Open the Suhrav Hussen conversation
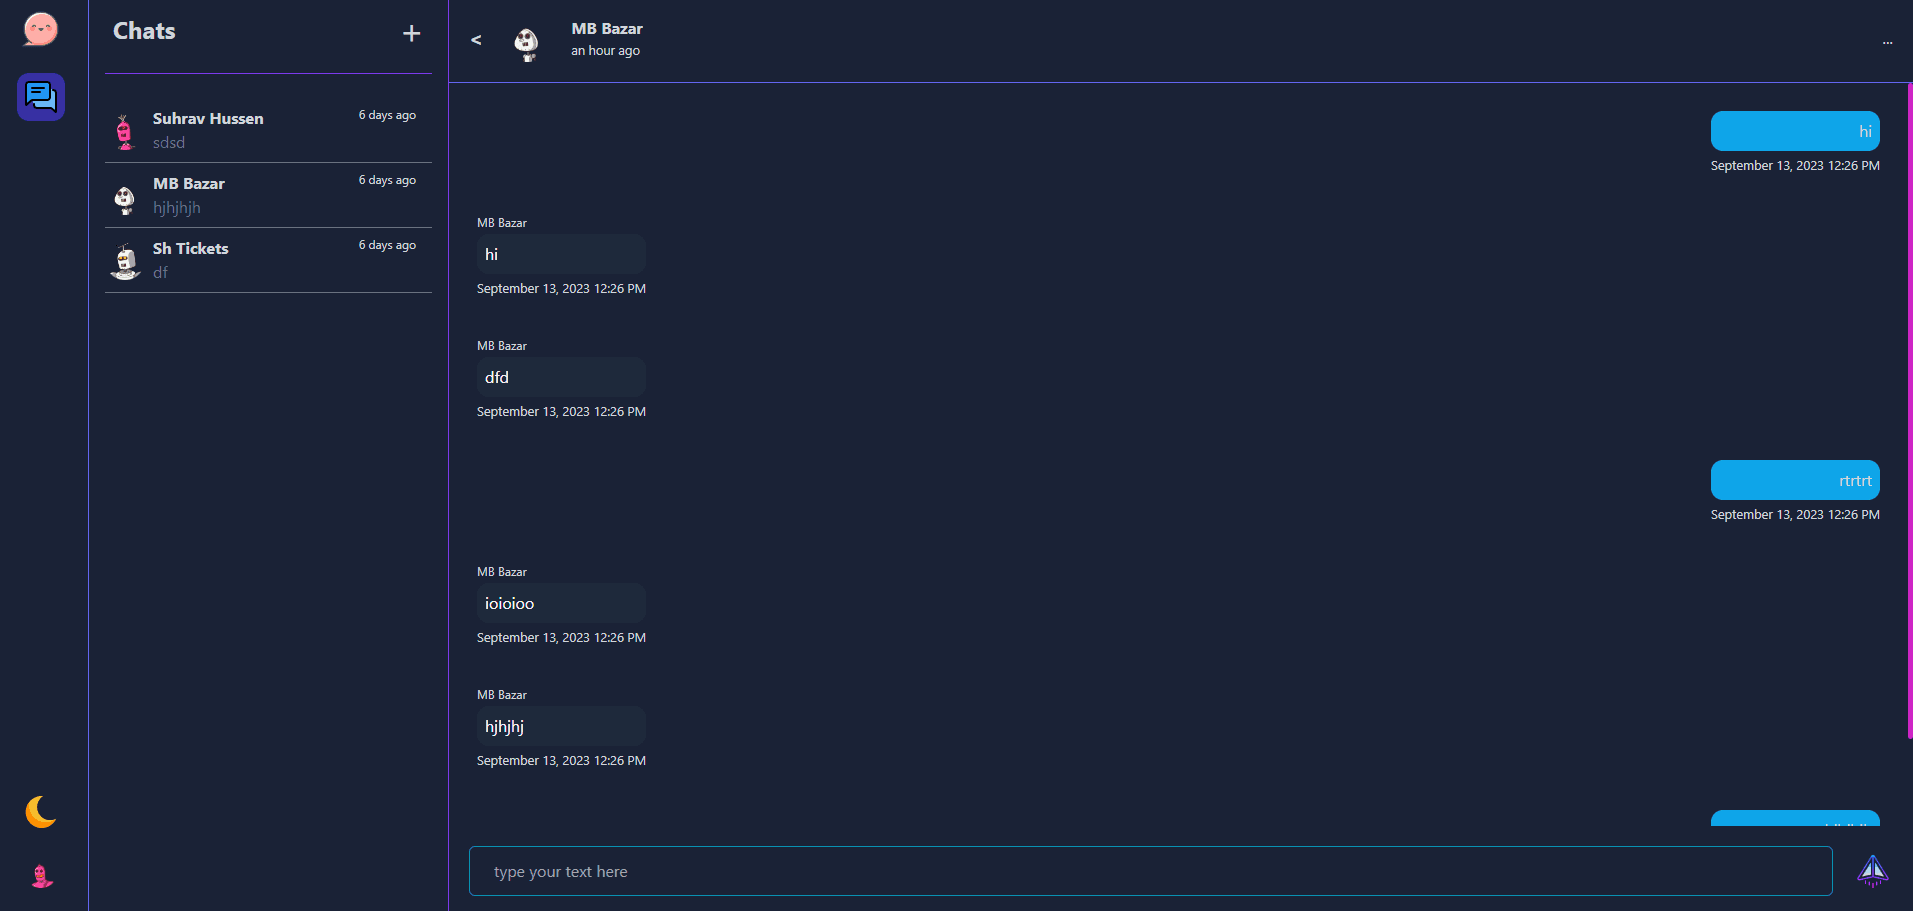 [268, 130]
